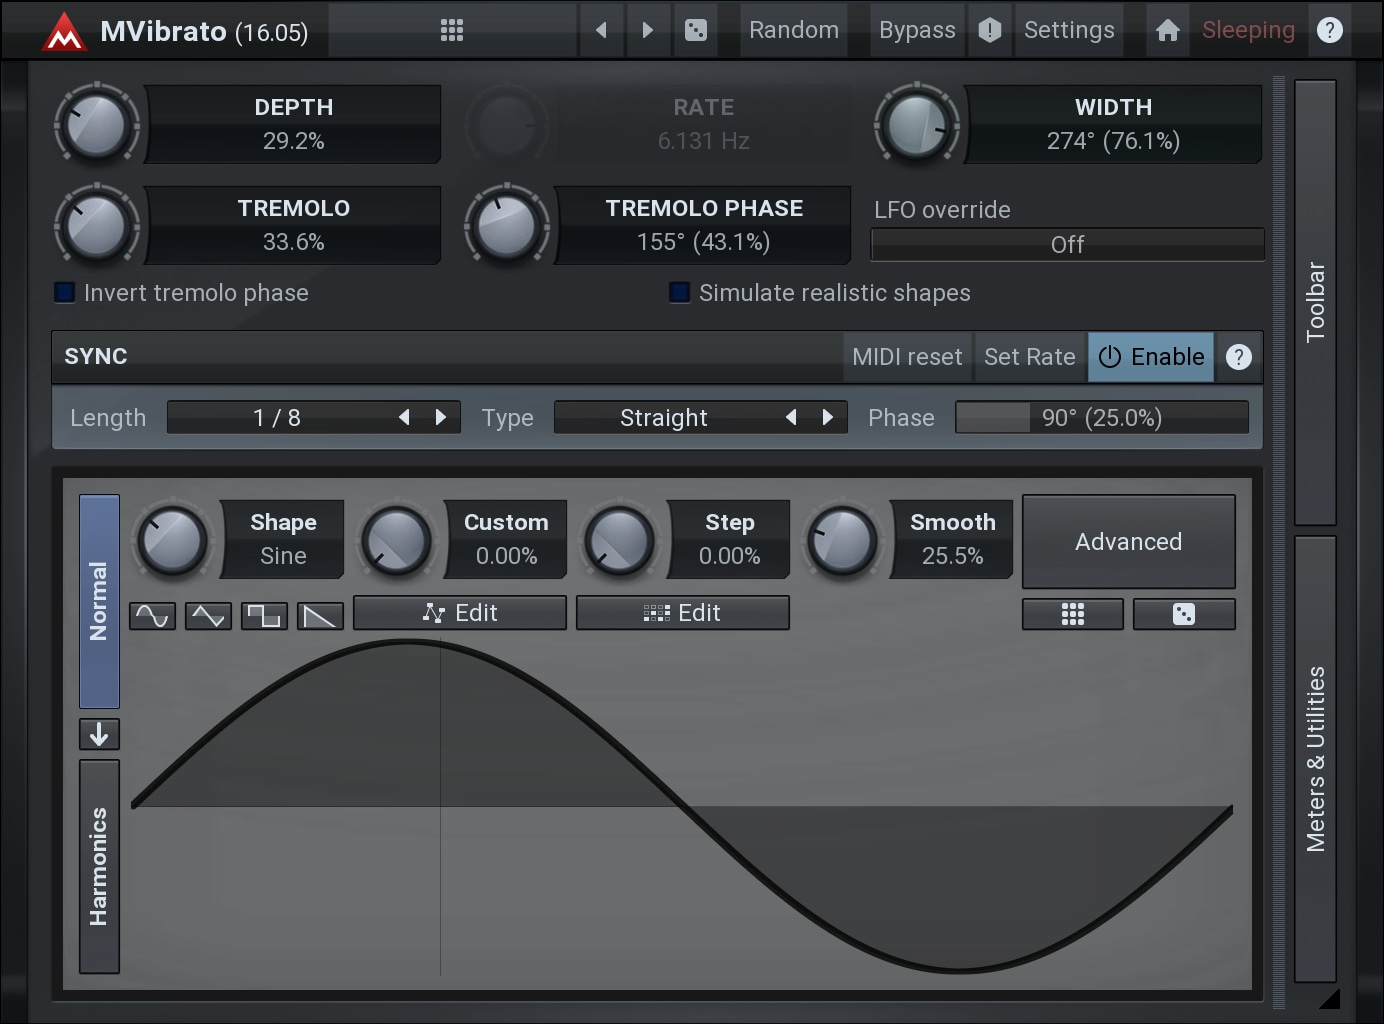1384x1024 pixels.
Task: Click the dice random preset icon in the title bar
Action: pyautogui.click(x=696, y=30)
